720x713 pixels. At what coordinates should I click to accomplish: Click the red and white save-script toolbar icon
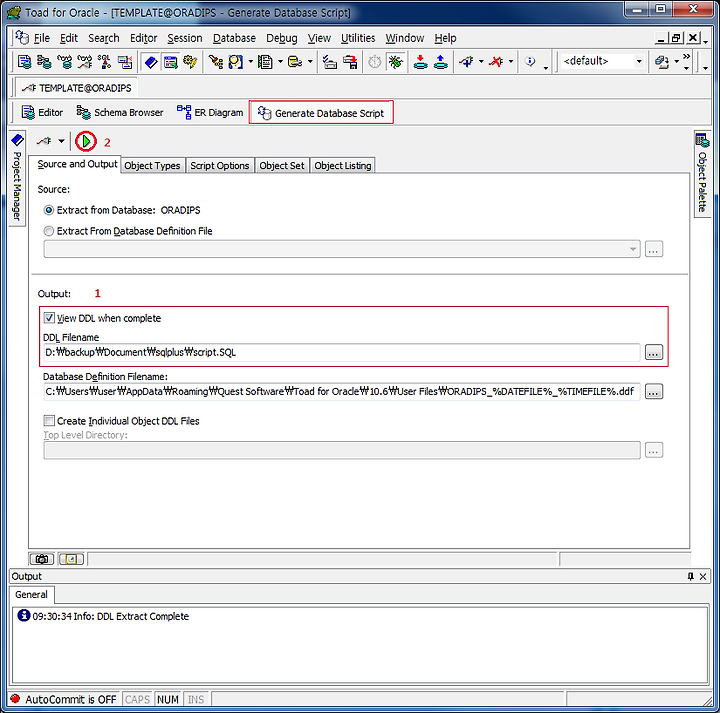pyautogui.click(x=350, y=62)
